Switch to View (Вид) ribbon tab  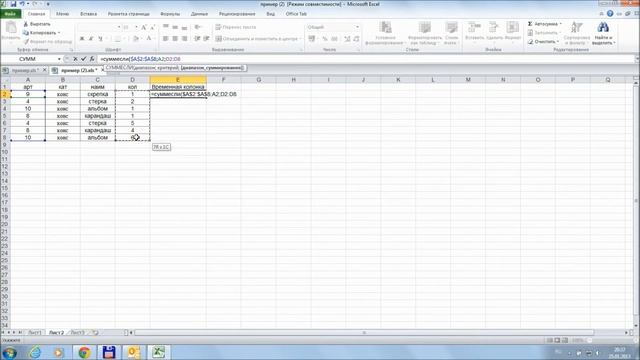(271, 14)
